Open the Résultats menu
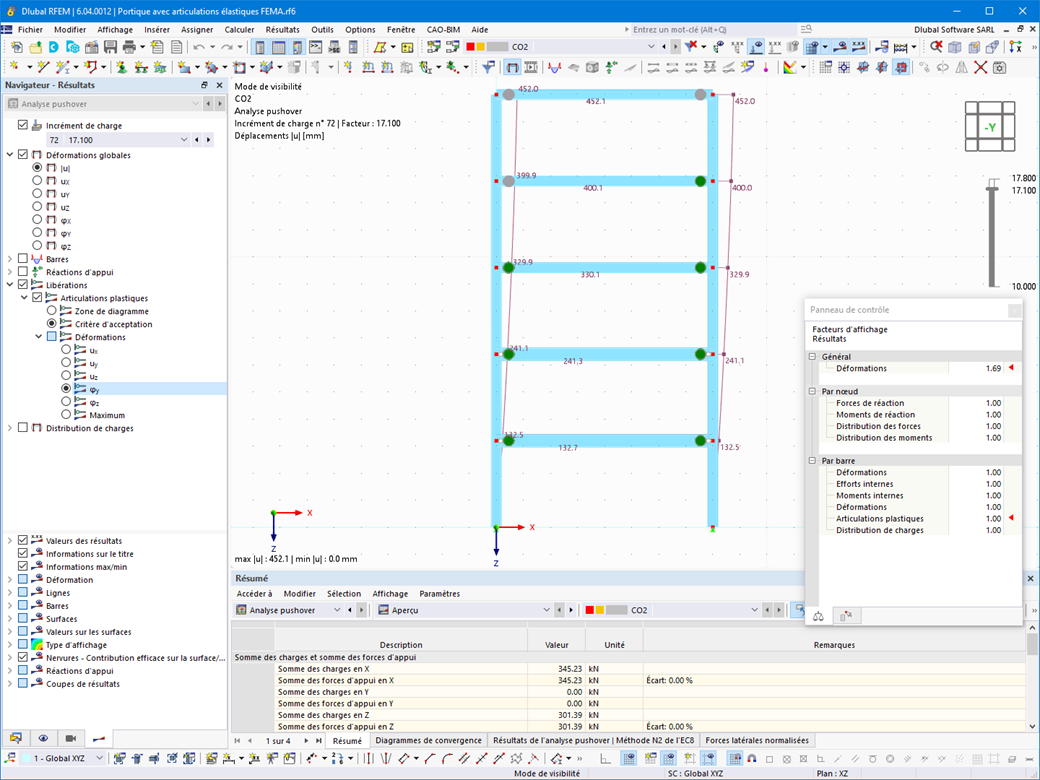This screenshot has width=1040, height=780. point(283,29)
